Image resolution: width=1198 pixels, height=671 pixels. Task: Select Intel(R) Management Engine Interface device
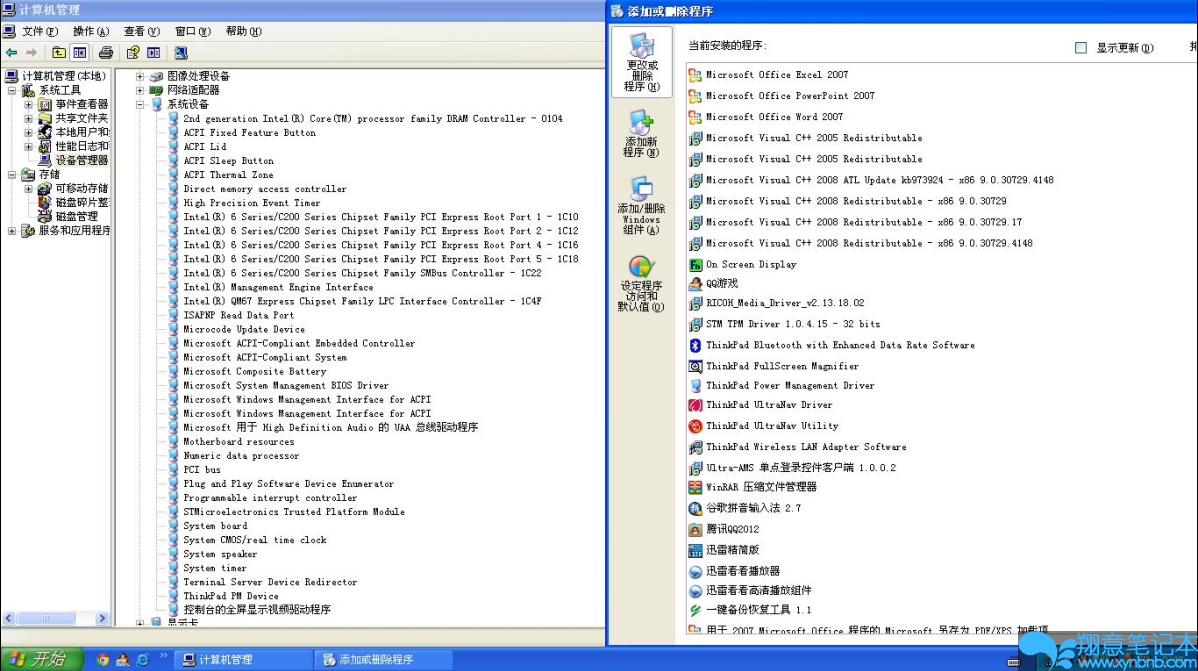278,287
